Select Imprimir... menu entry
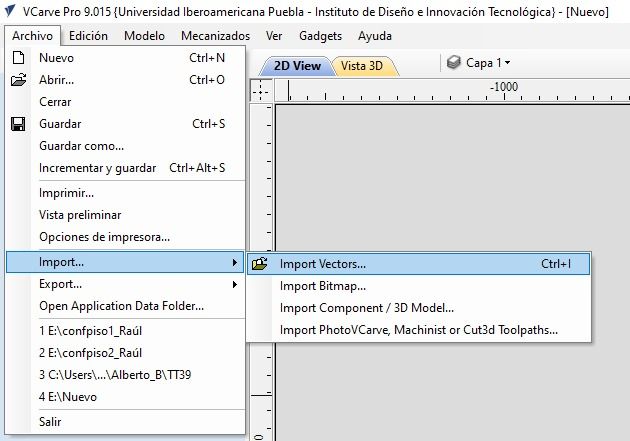Image resolution: width=630 pixels, height=441 pixels. click(x=125, y=193)
